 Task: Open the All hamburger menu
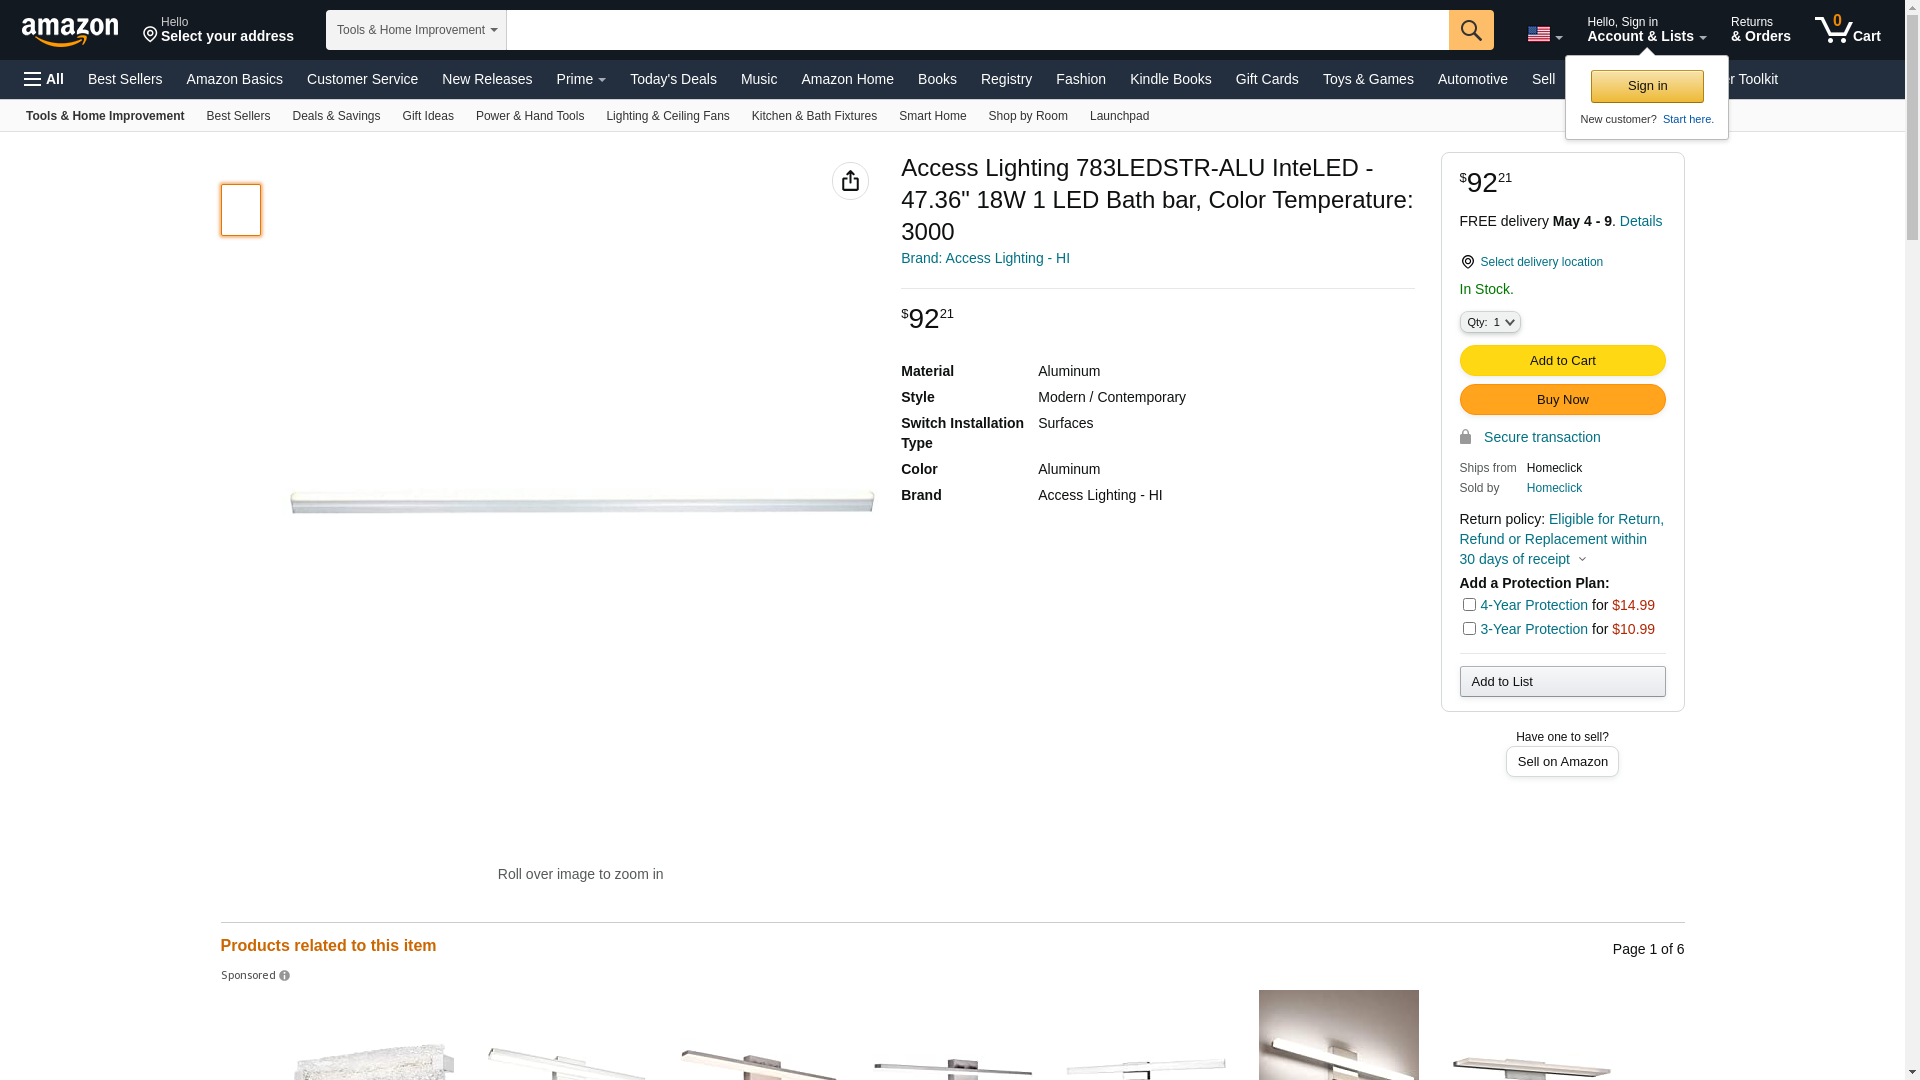[44, 79]
